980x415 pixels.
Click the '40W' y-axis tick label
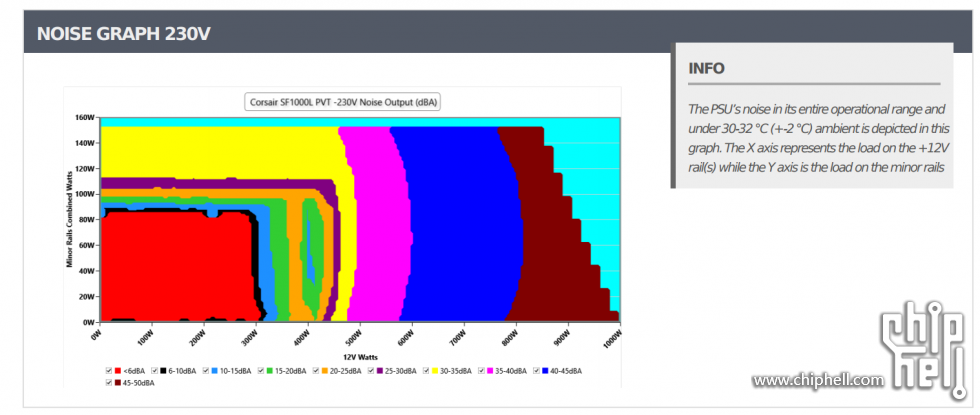click(87, 271)
